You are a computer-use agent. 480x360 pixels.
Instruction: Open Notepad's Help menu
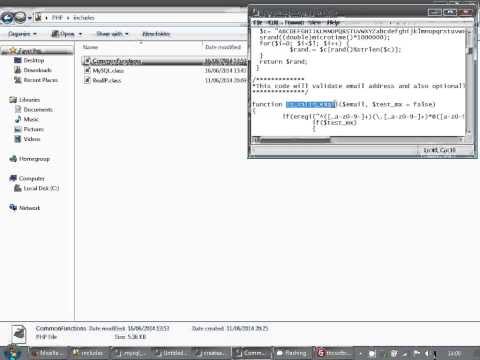click(333, 23)
